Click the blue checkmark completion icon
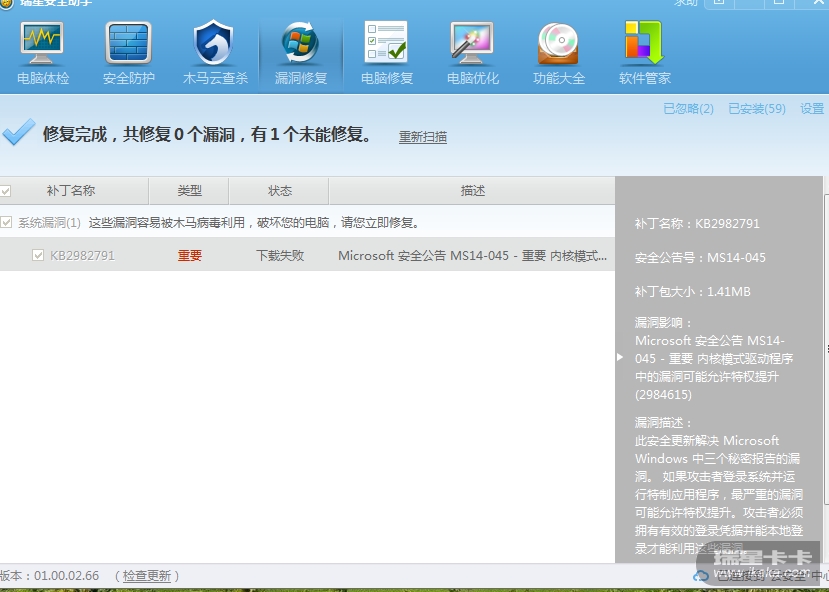The height and width of the screenshot is (592, 829). pos(19,132)
